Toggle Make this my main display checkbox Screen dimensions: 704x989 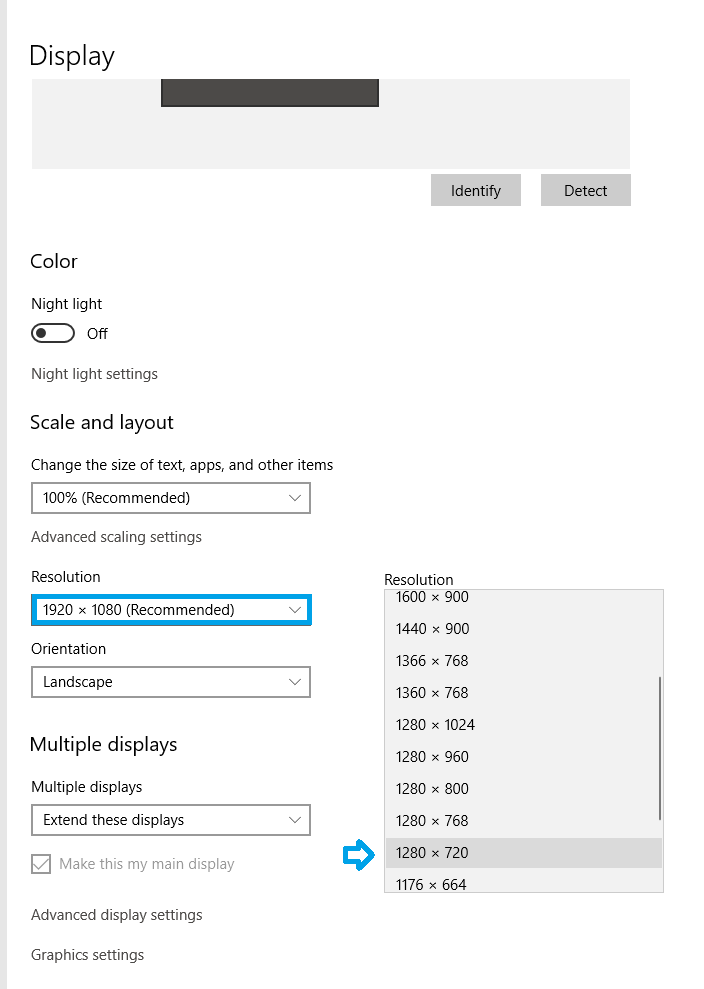pyautogui.click(x=41, y=863)
